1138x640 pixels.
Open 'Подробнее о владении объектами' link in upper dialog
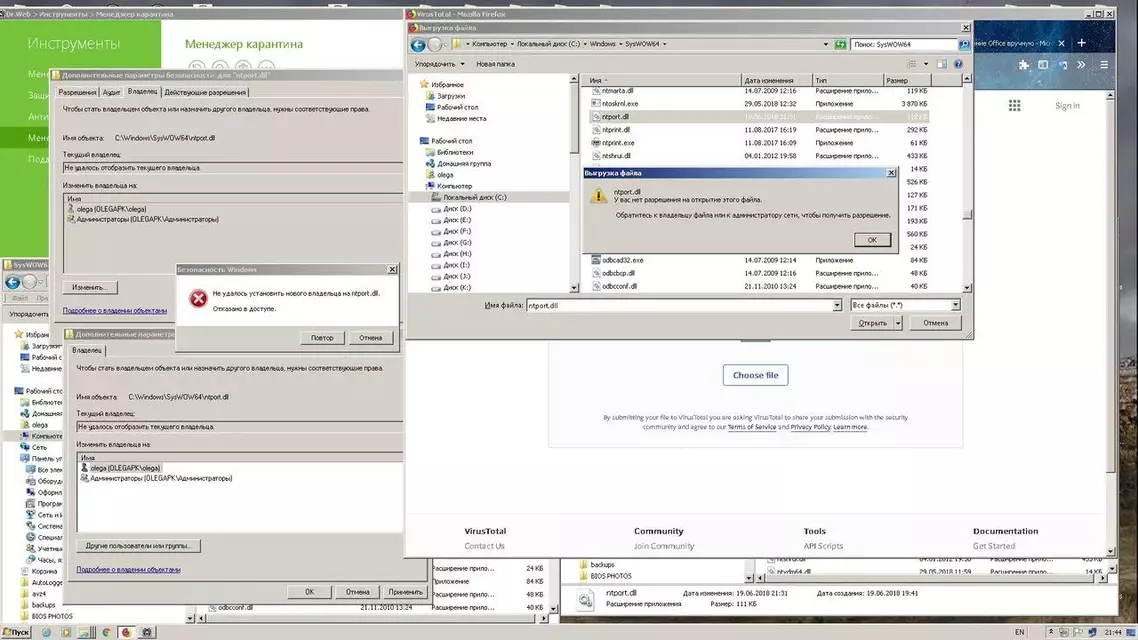coord(115,311)
